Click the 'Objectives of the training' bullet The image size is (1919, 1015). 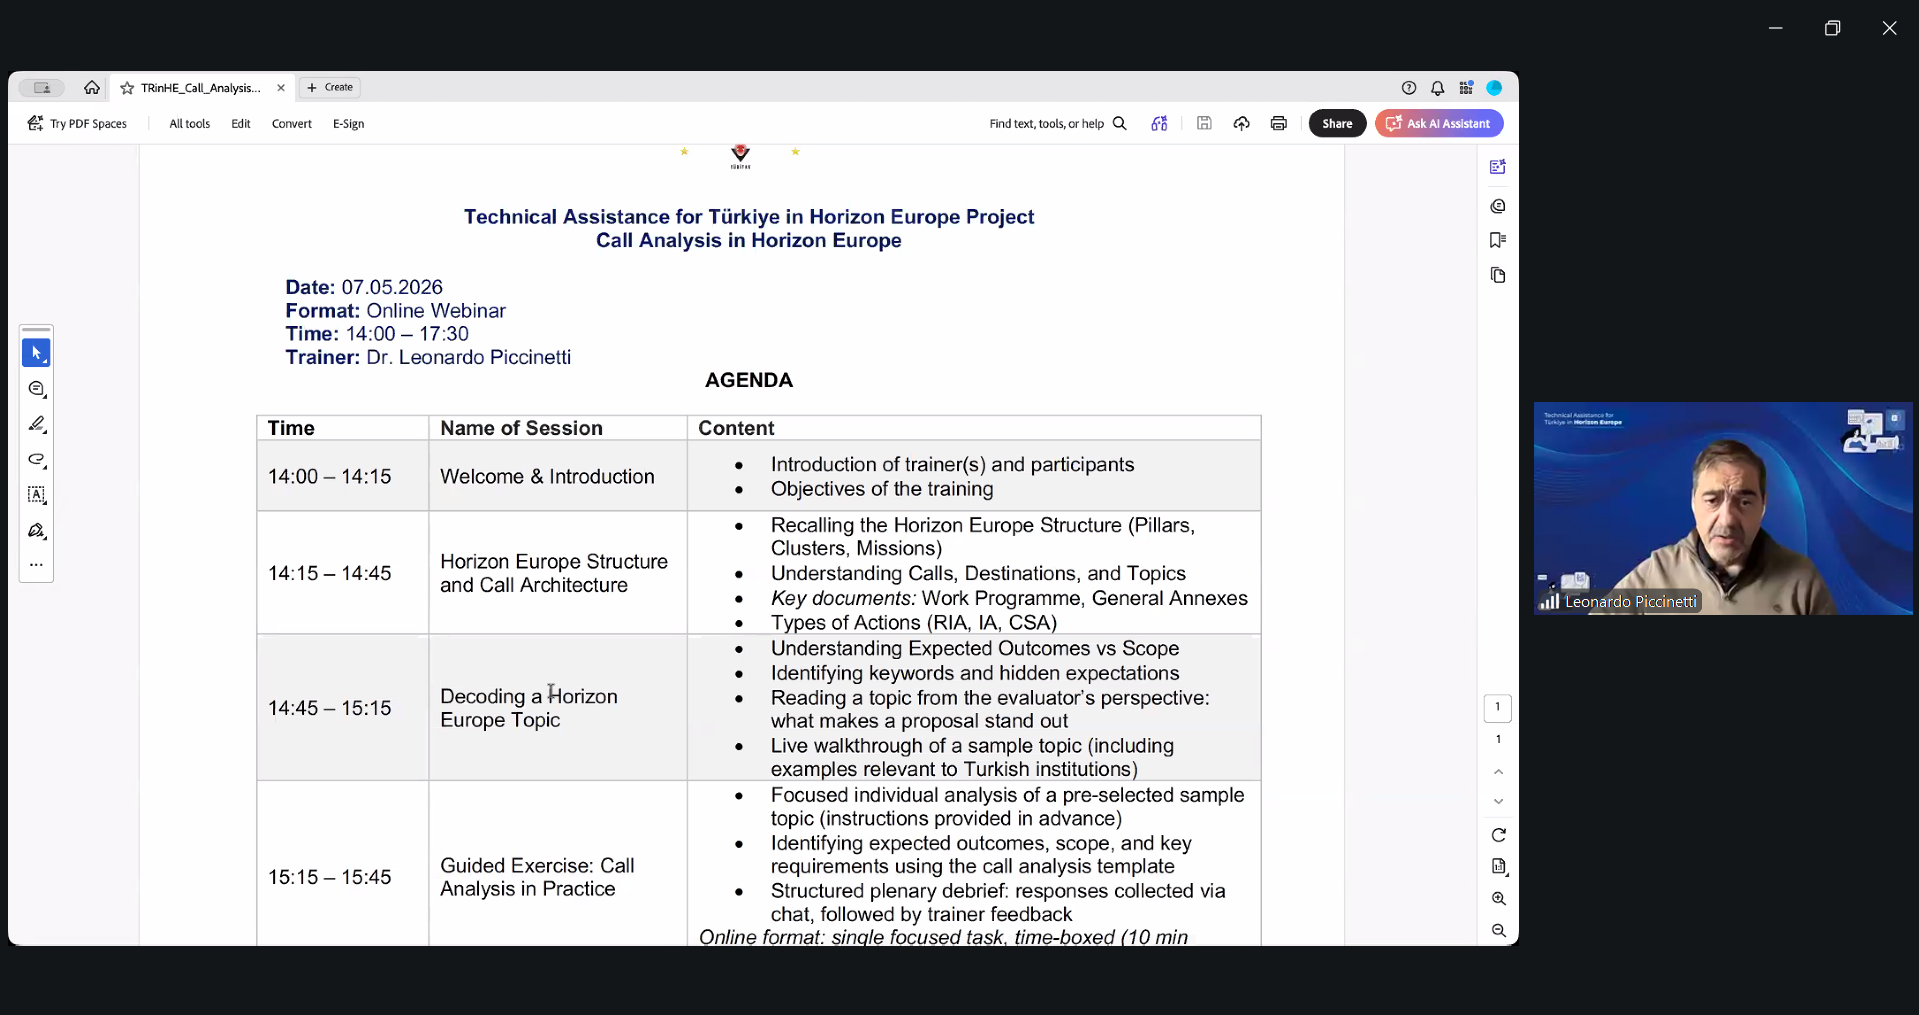click(x=882, y=490)
